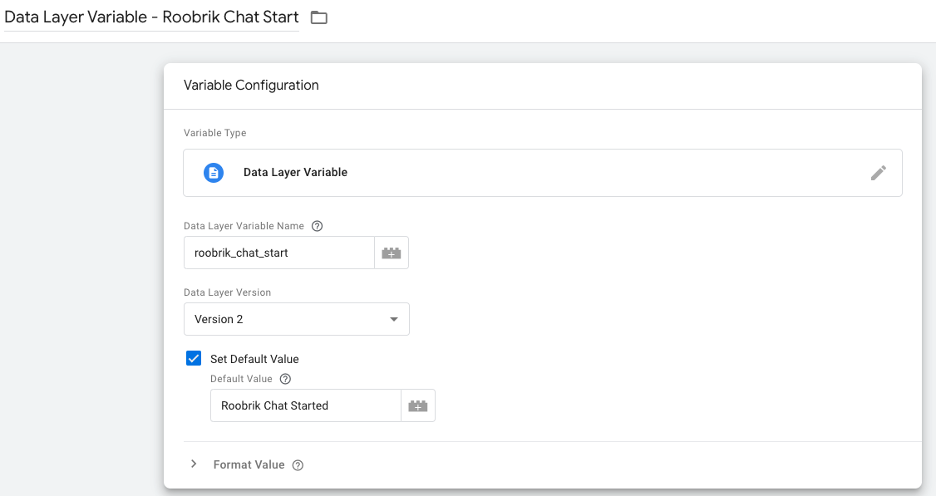Open the Data Layer Version dropdown

[297, 319]
